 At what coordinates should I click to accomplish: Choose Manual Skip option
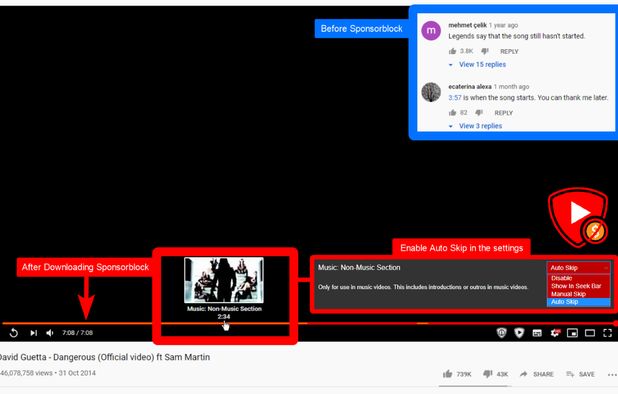[x=579, y=294]
